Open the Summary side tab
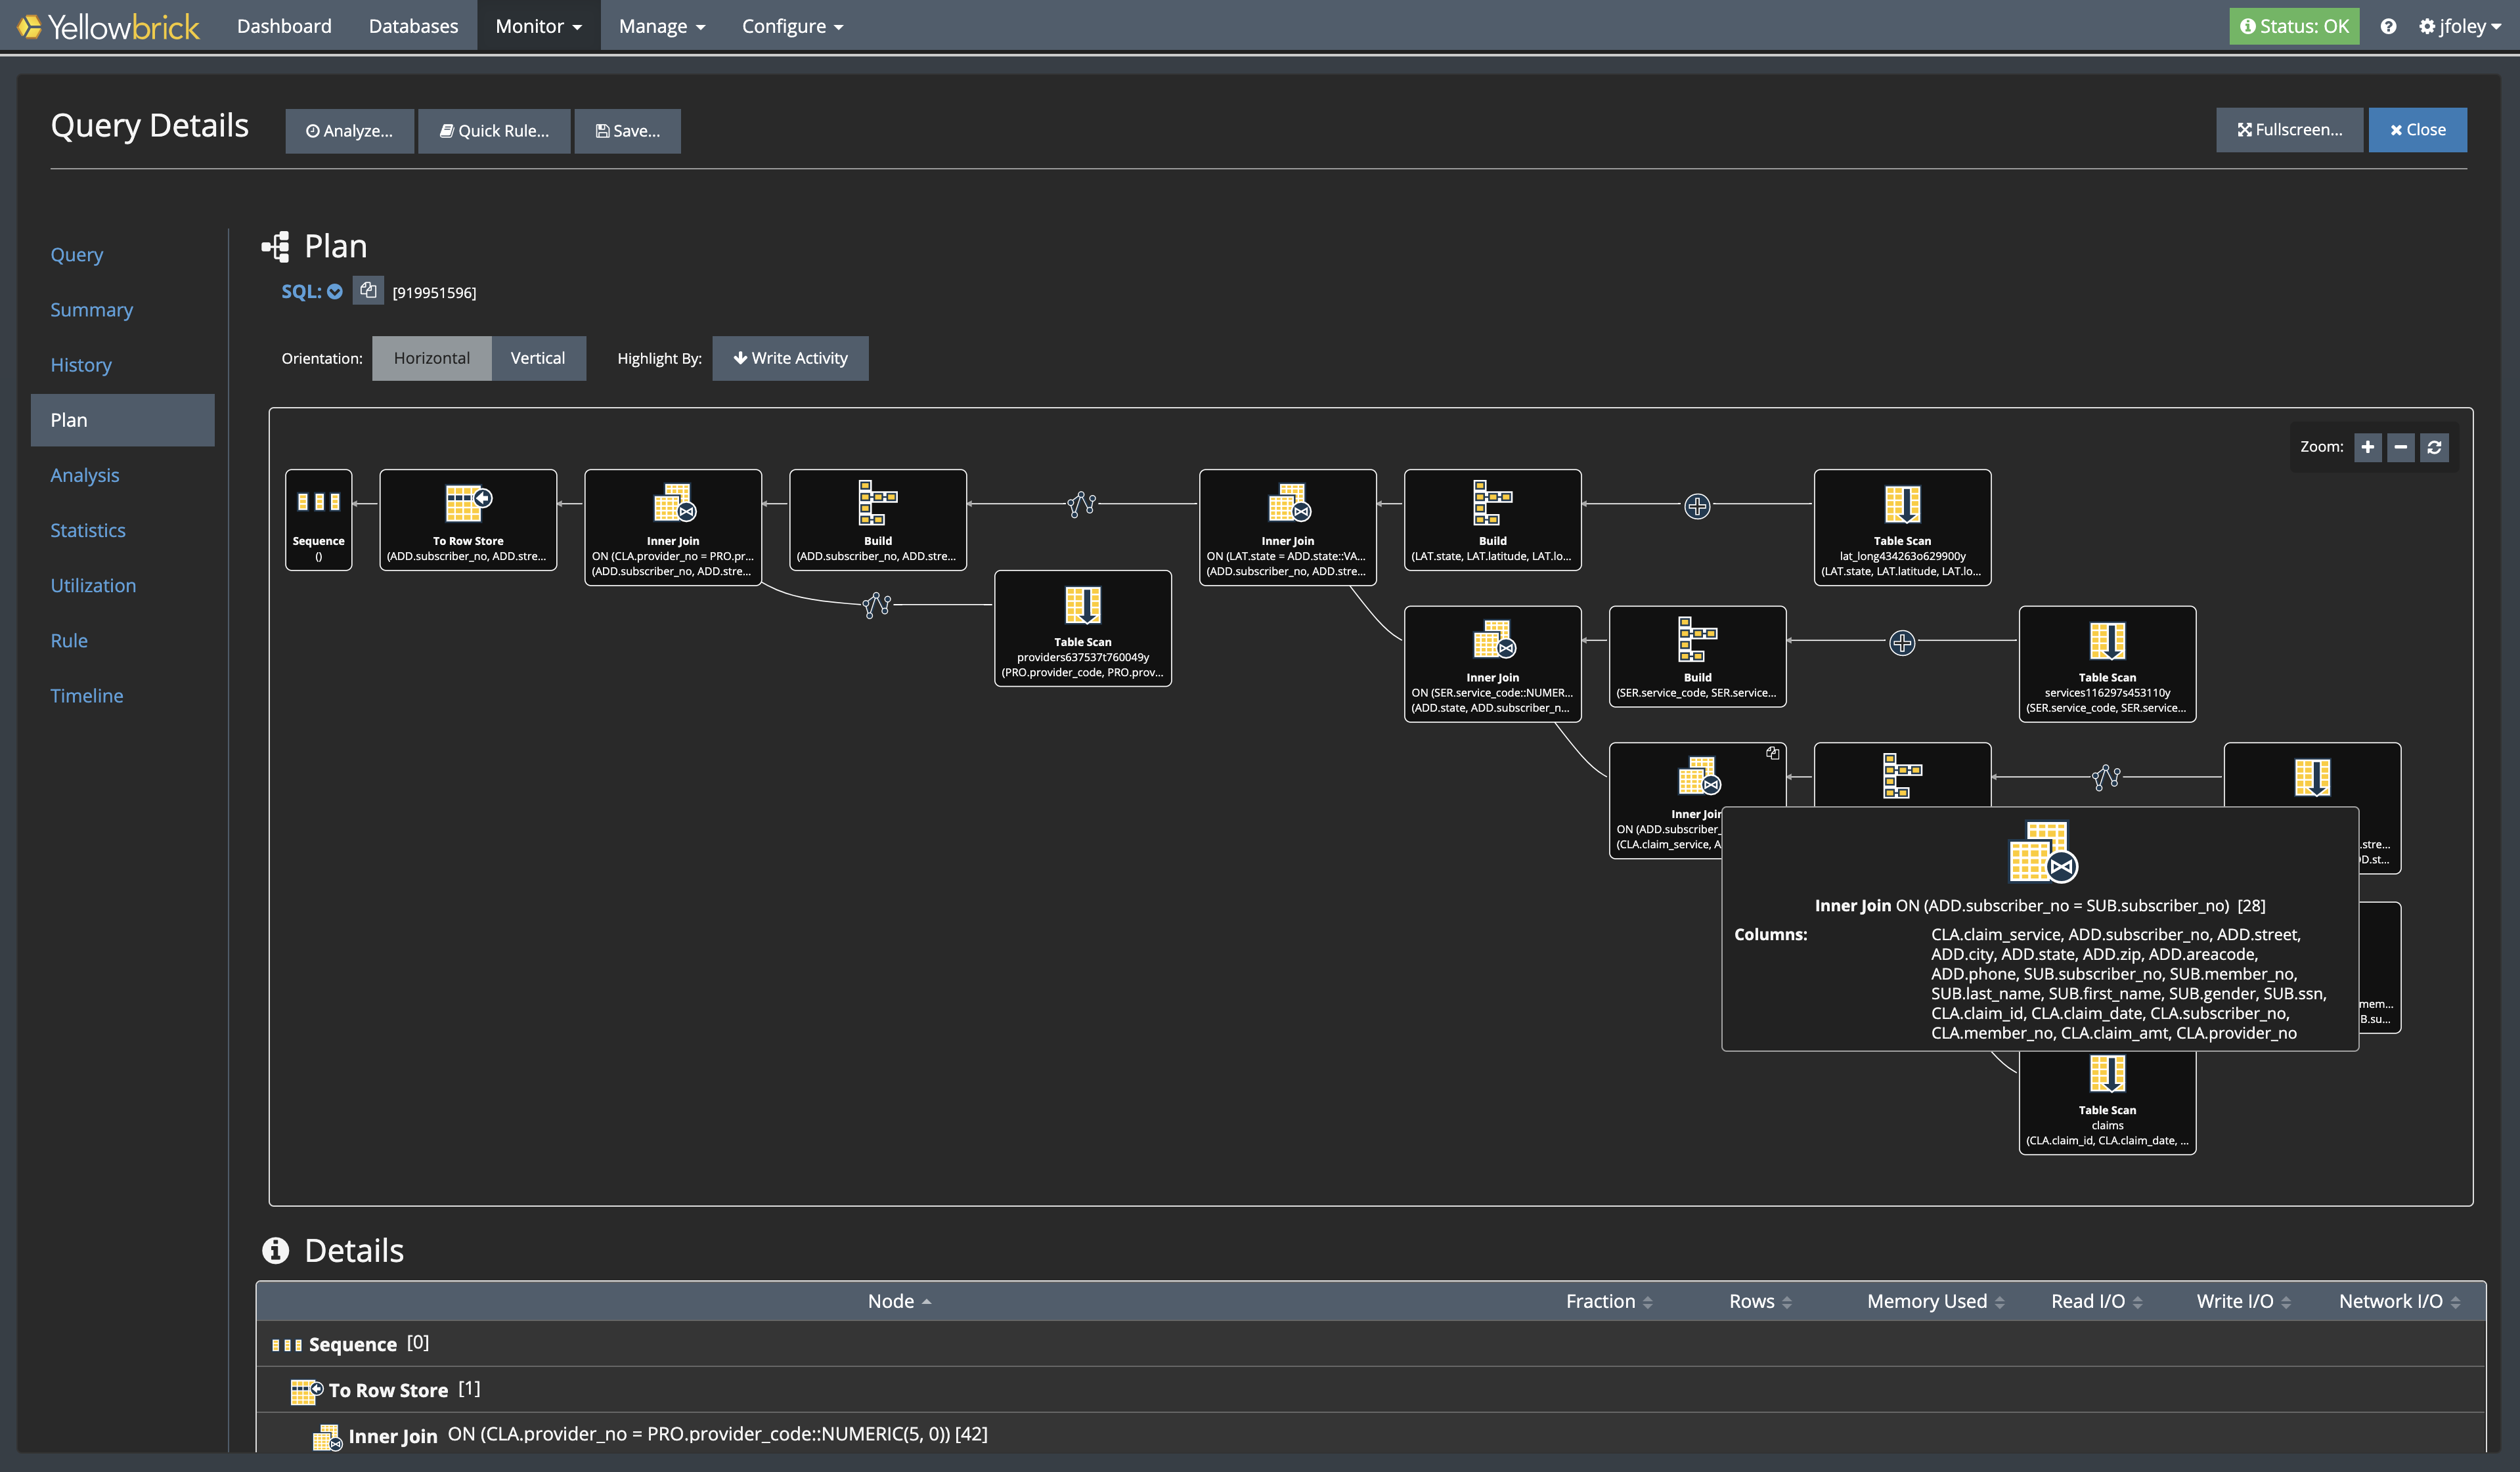This screenshot has height=1472, width=2520. click(91, 309)
